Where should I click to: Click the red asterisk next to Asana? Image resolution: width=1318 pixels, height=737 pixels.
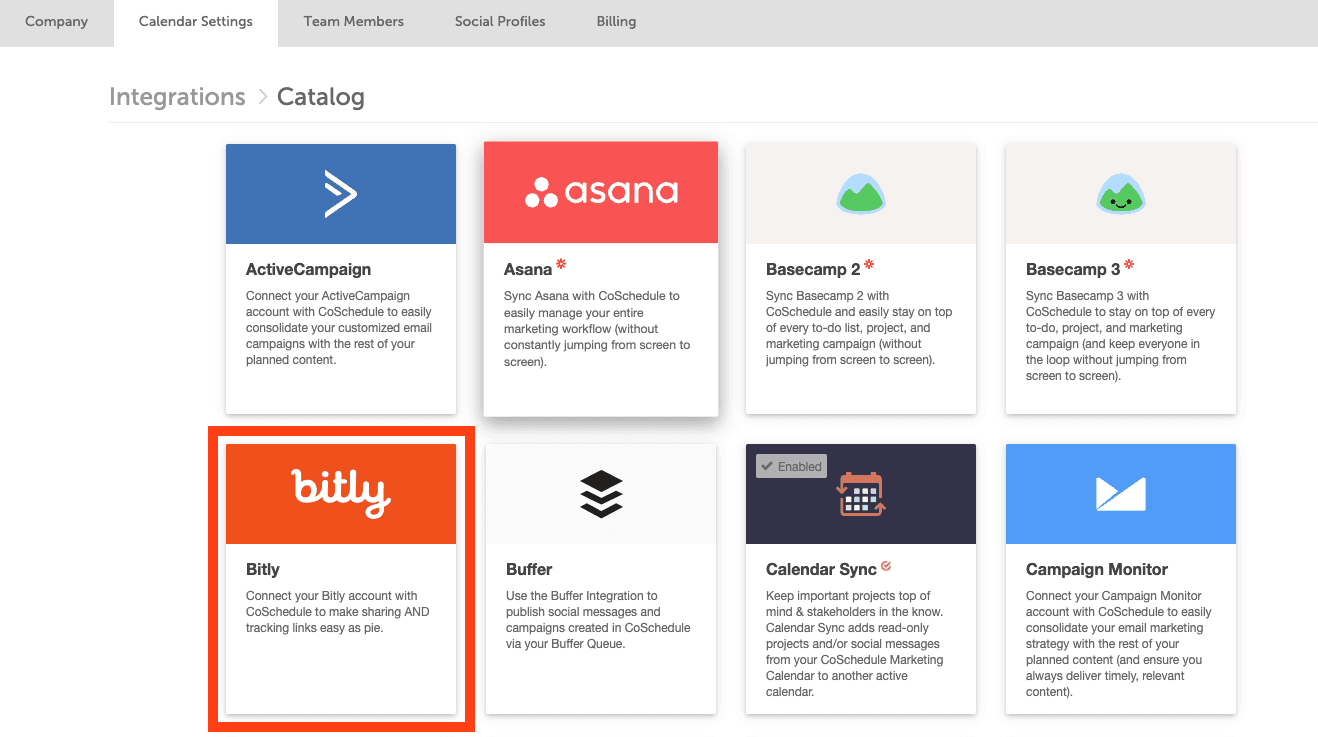pyautogui.click(x=561, y=265)
